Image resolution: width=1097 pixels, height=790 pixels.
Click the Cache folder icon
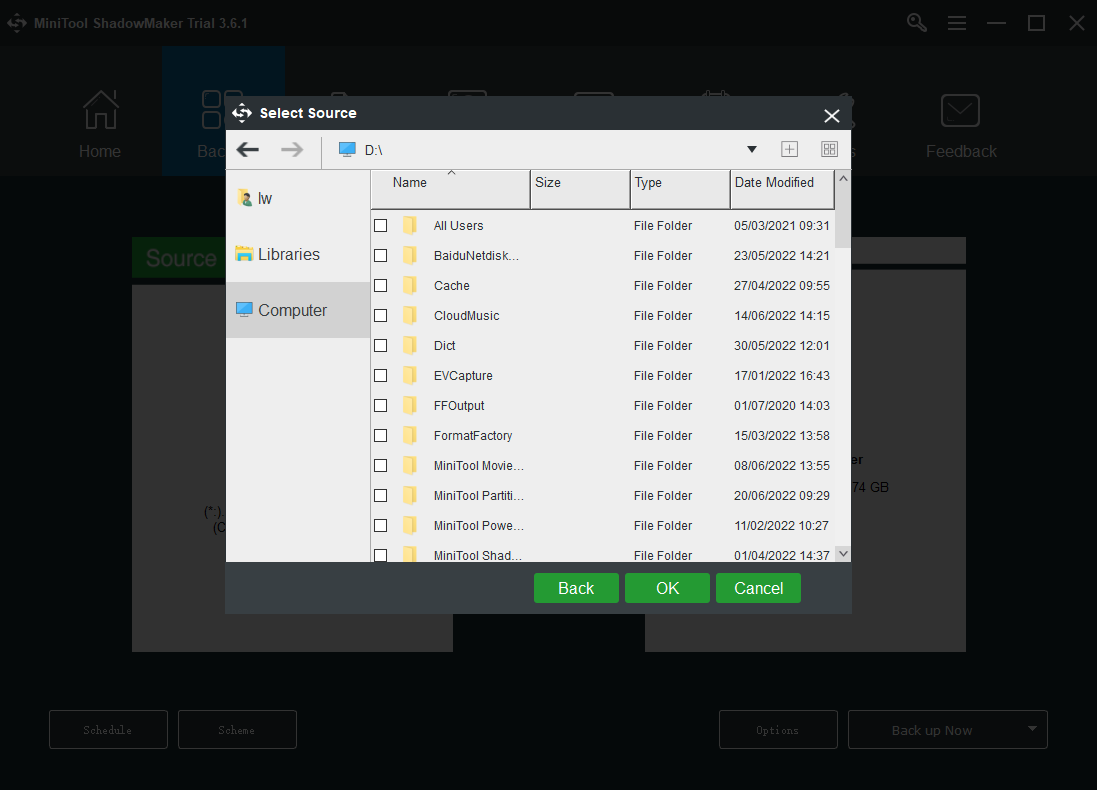point(410,285)
